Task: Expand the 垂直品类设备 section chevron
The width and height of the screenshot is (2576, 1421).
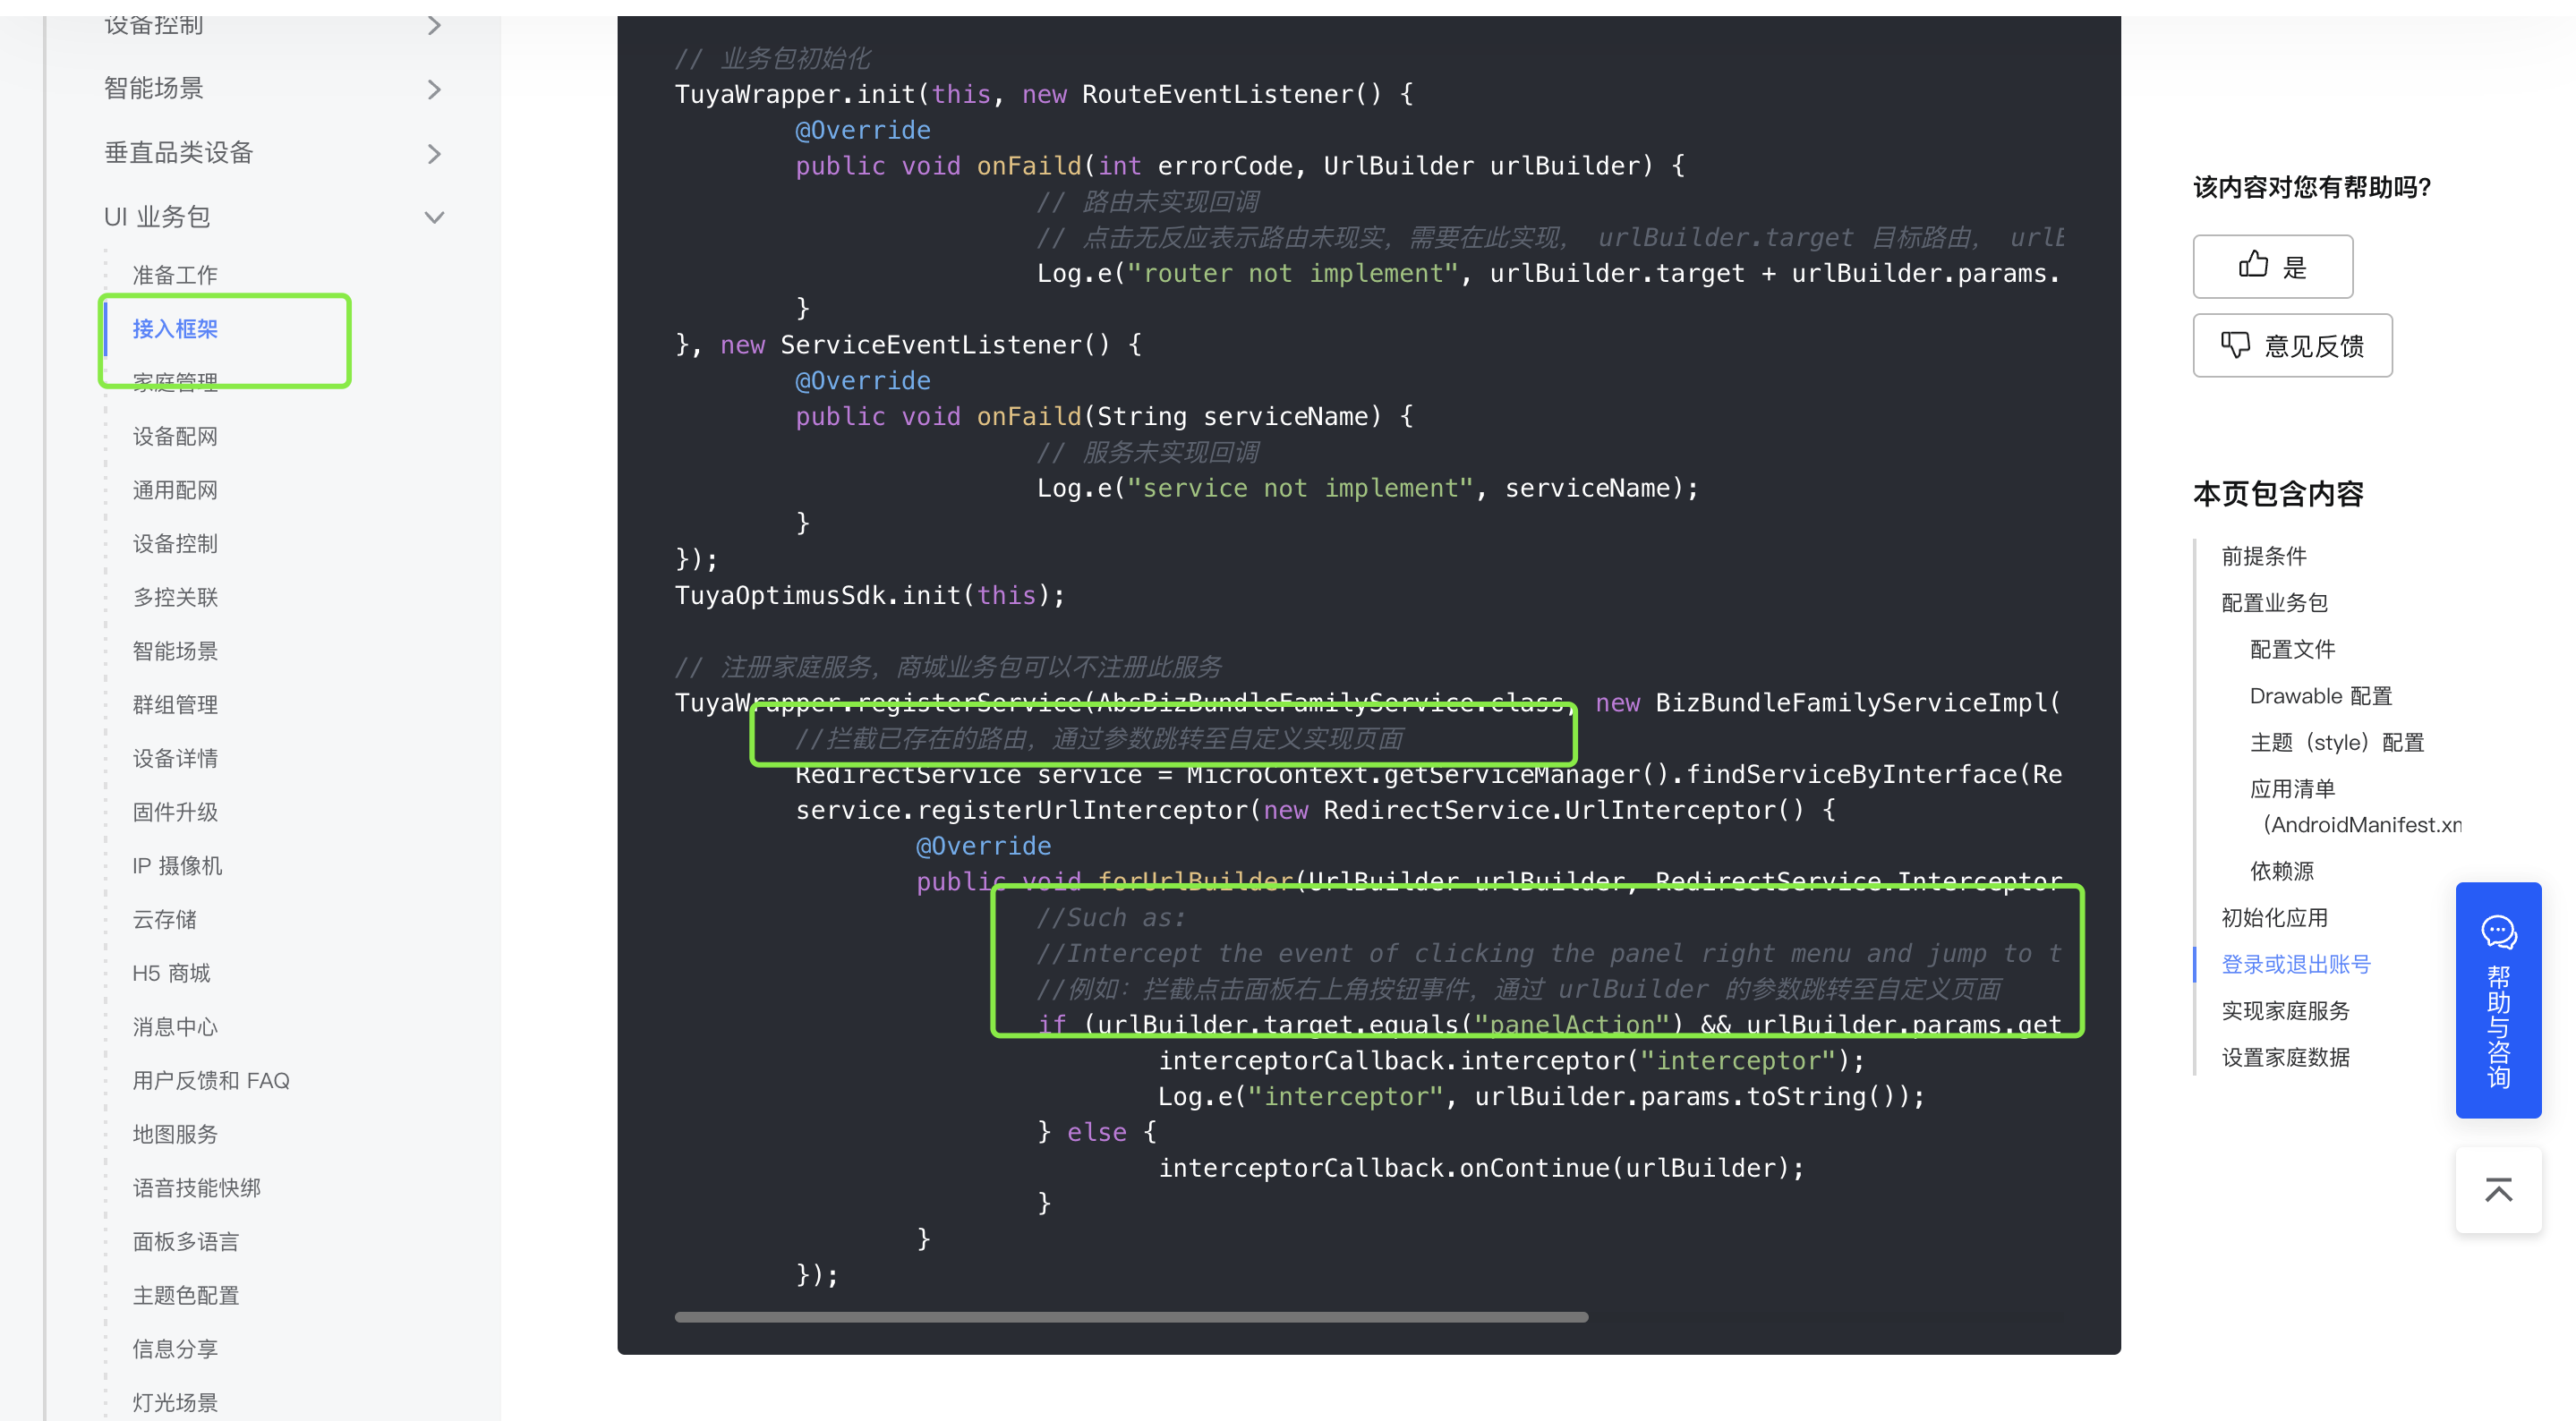Action: pos(434,153)
